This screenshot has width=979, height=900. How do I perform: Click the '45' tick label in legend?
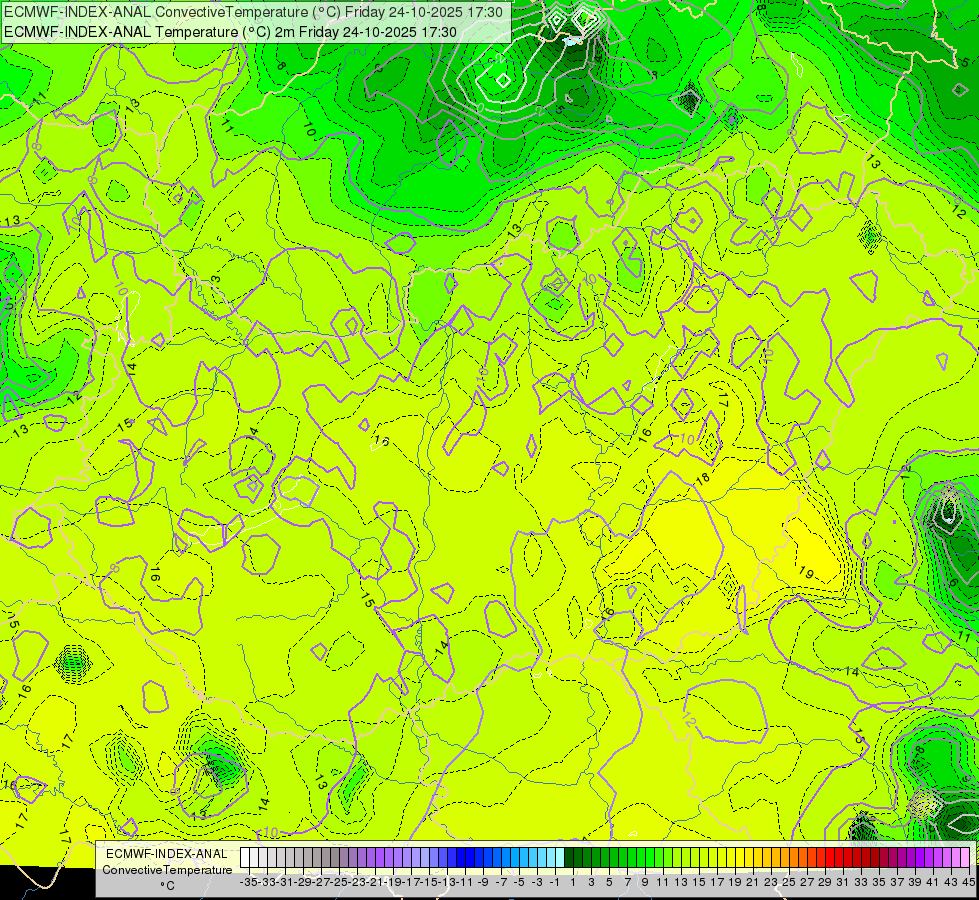pos(968,882)
